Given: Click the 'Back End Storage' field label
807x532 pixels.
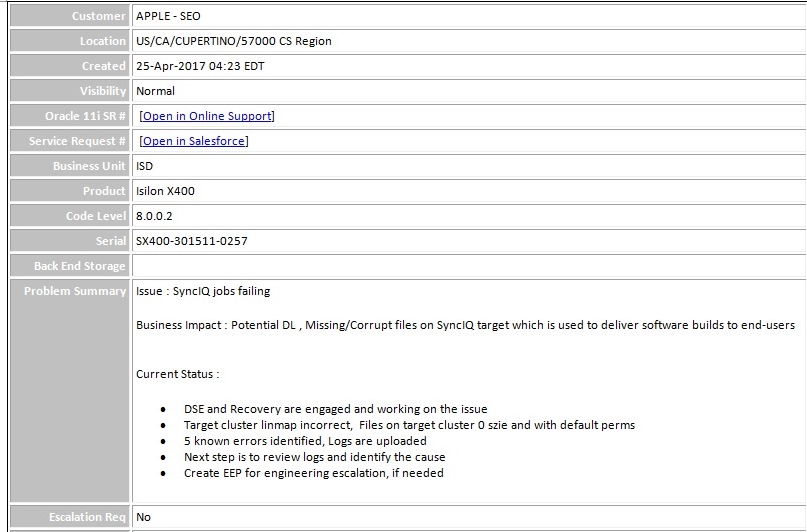Looking at the screenshot, I should tap(80, 266).
